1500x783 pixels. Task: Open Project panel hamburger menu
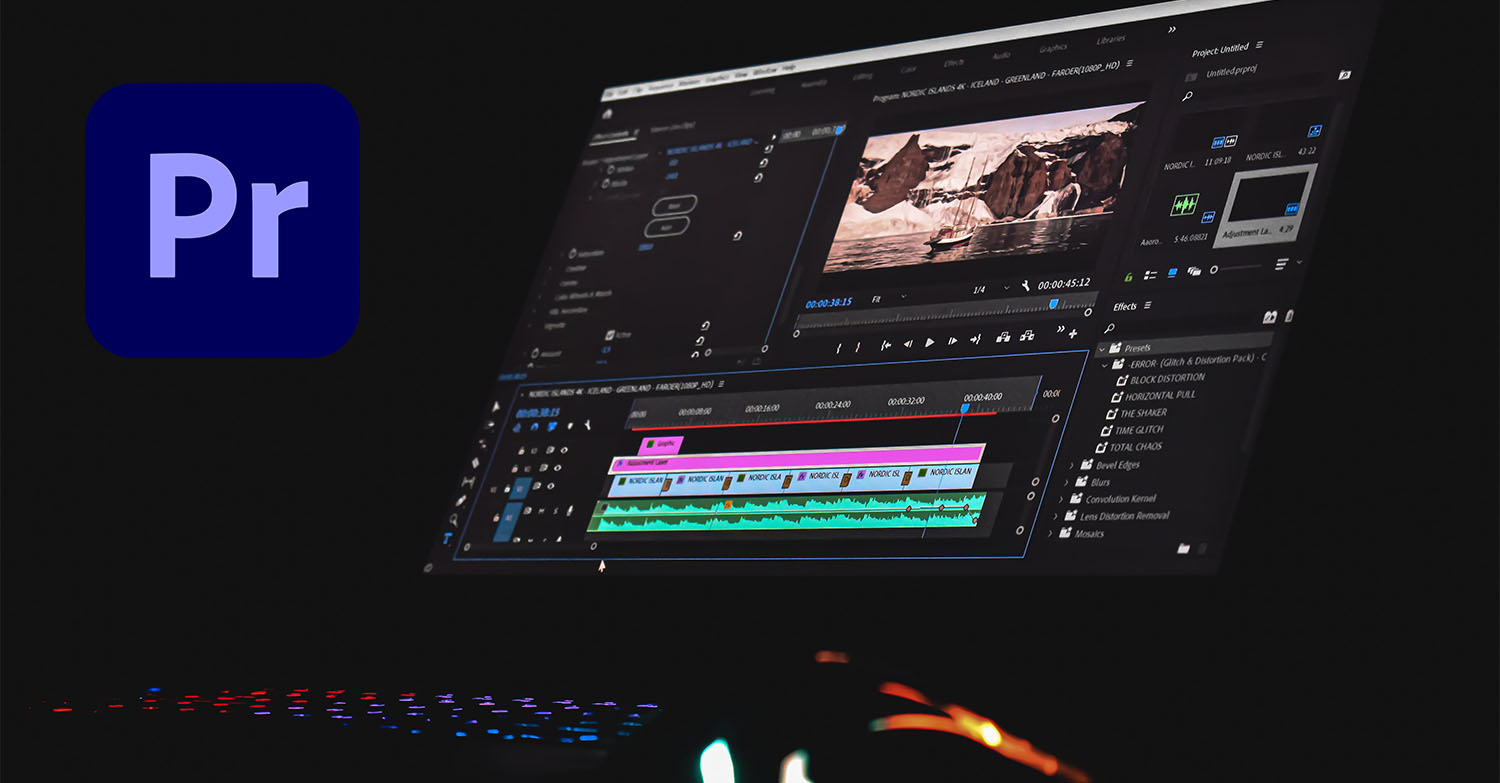(x=1259, y=45)
